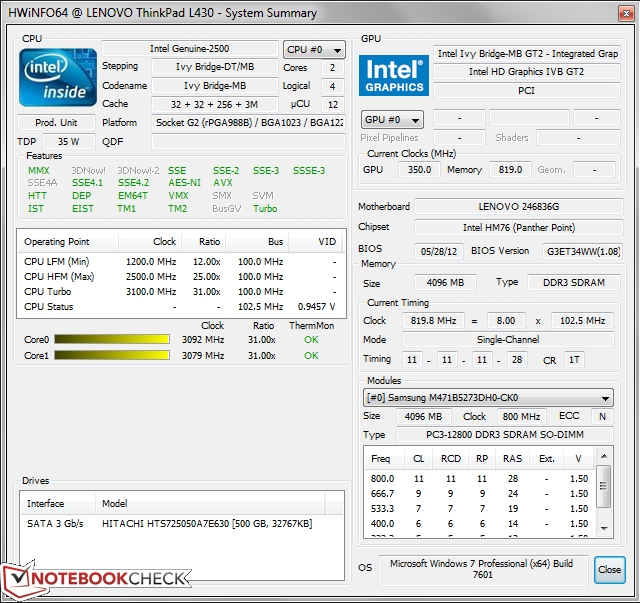Click the Codename Ivy Bridge-MB field
640x603 pixels.
(x=215, y=86)
